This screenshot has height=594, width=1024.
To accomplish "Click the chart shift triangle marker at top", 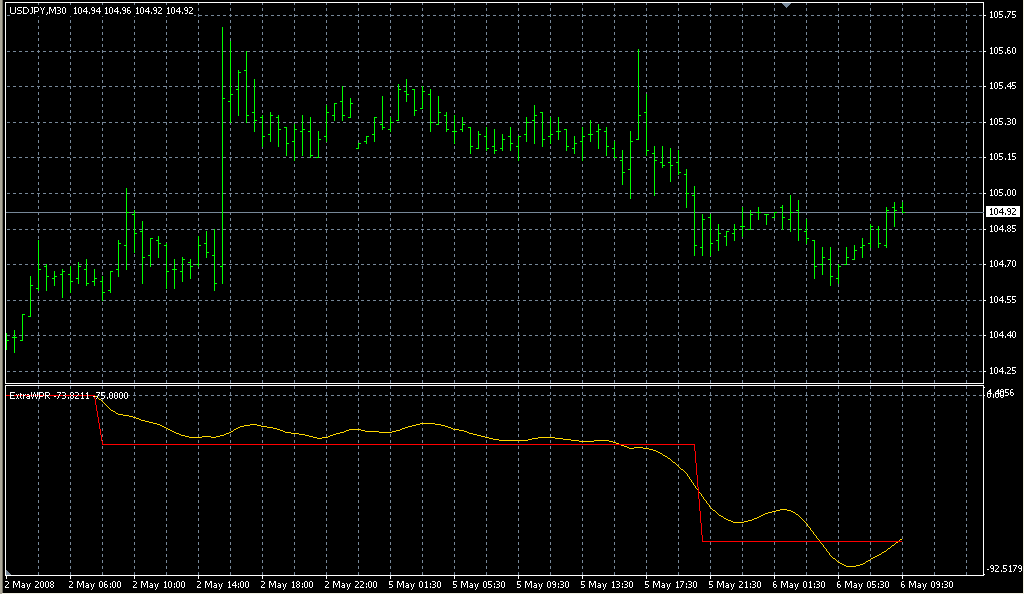I will coord(788,6).
